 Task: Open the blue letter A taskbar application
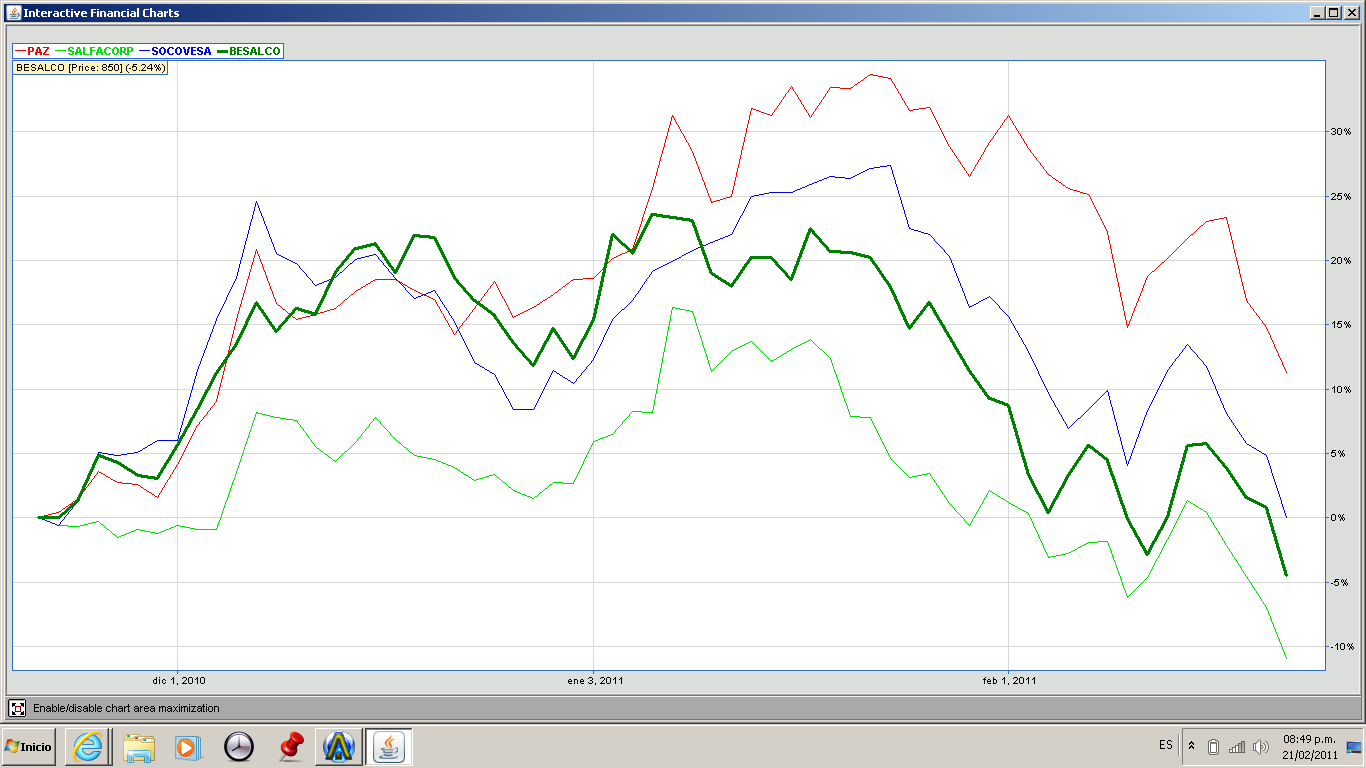[x=339, y=746]
